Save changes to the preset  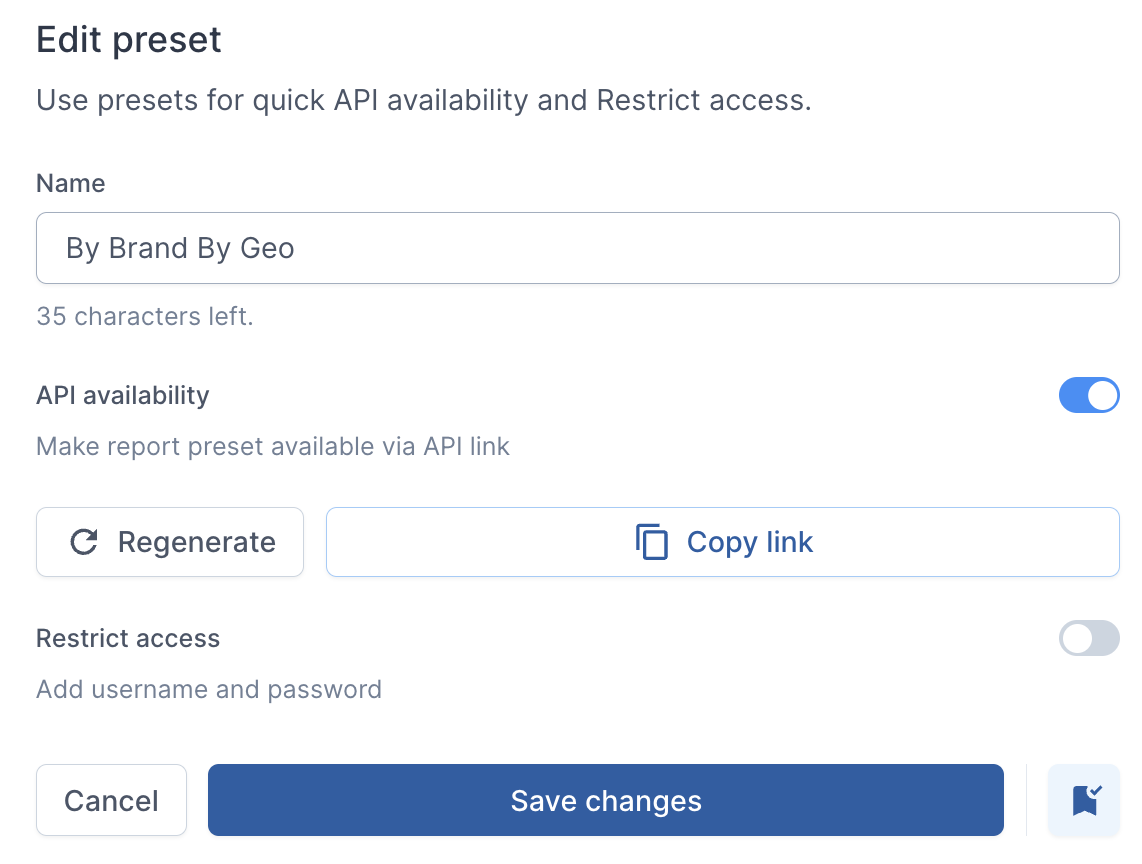click(x=606, y=800)
